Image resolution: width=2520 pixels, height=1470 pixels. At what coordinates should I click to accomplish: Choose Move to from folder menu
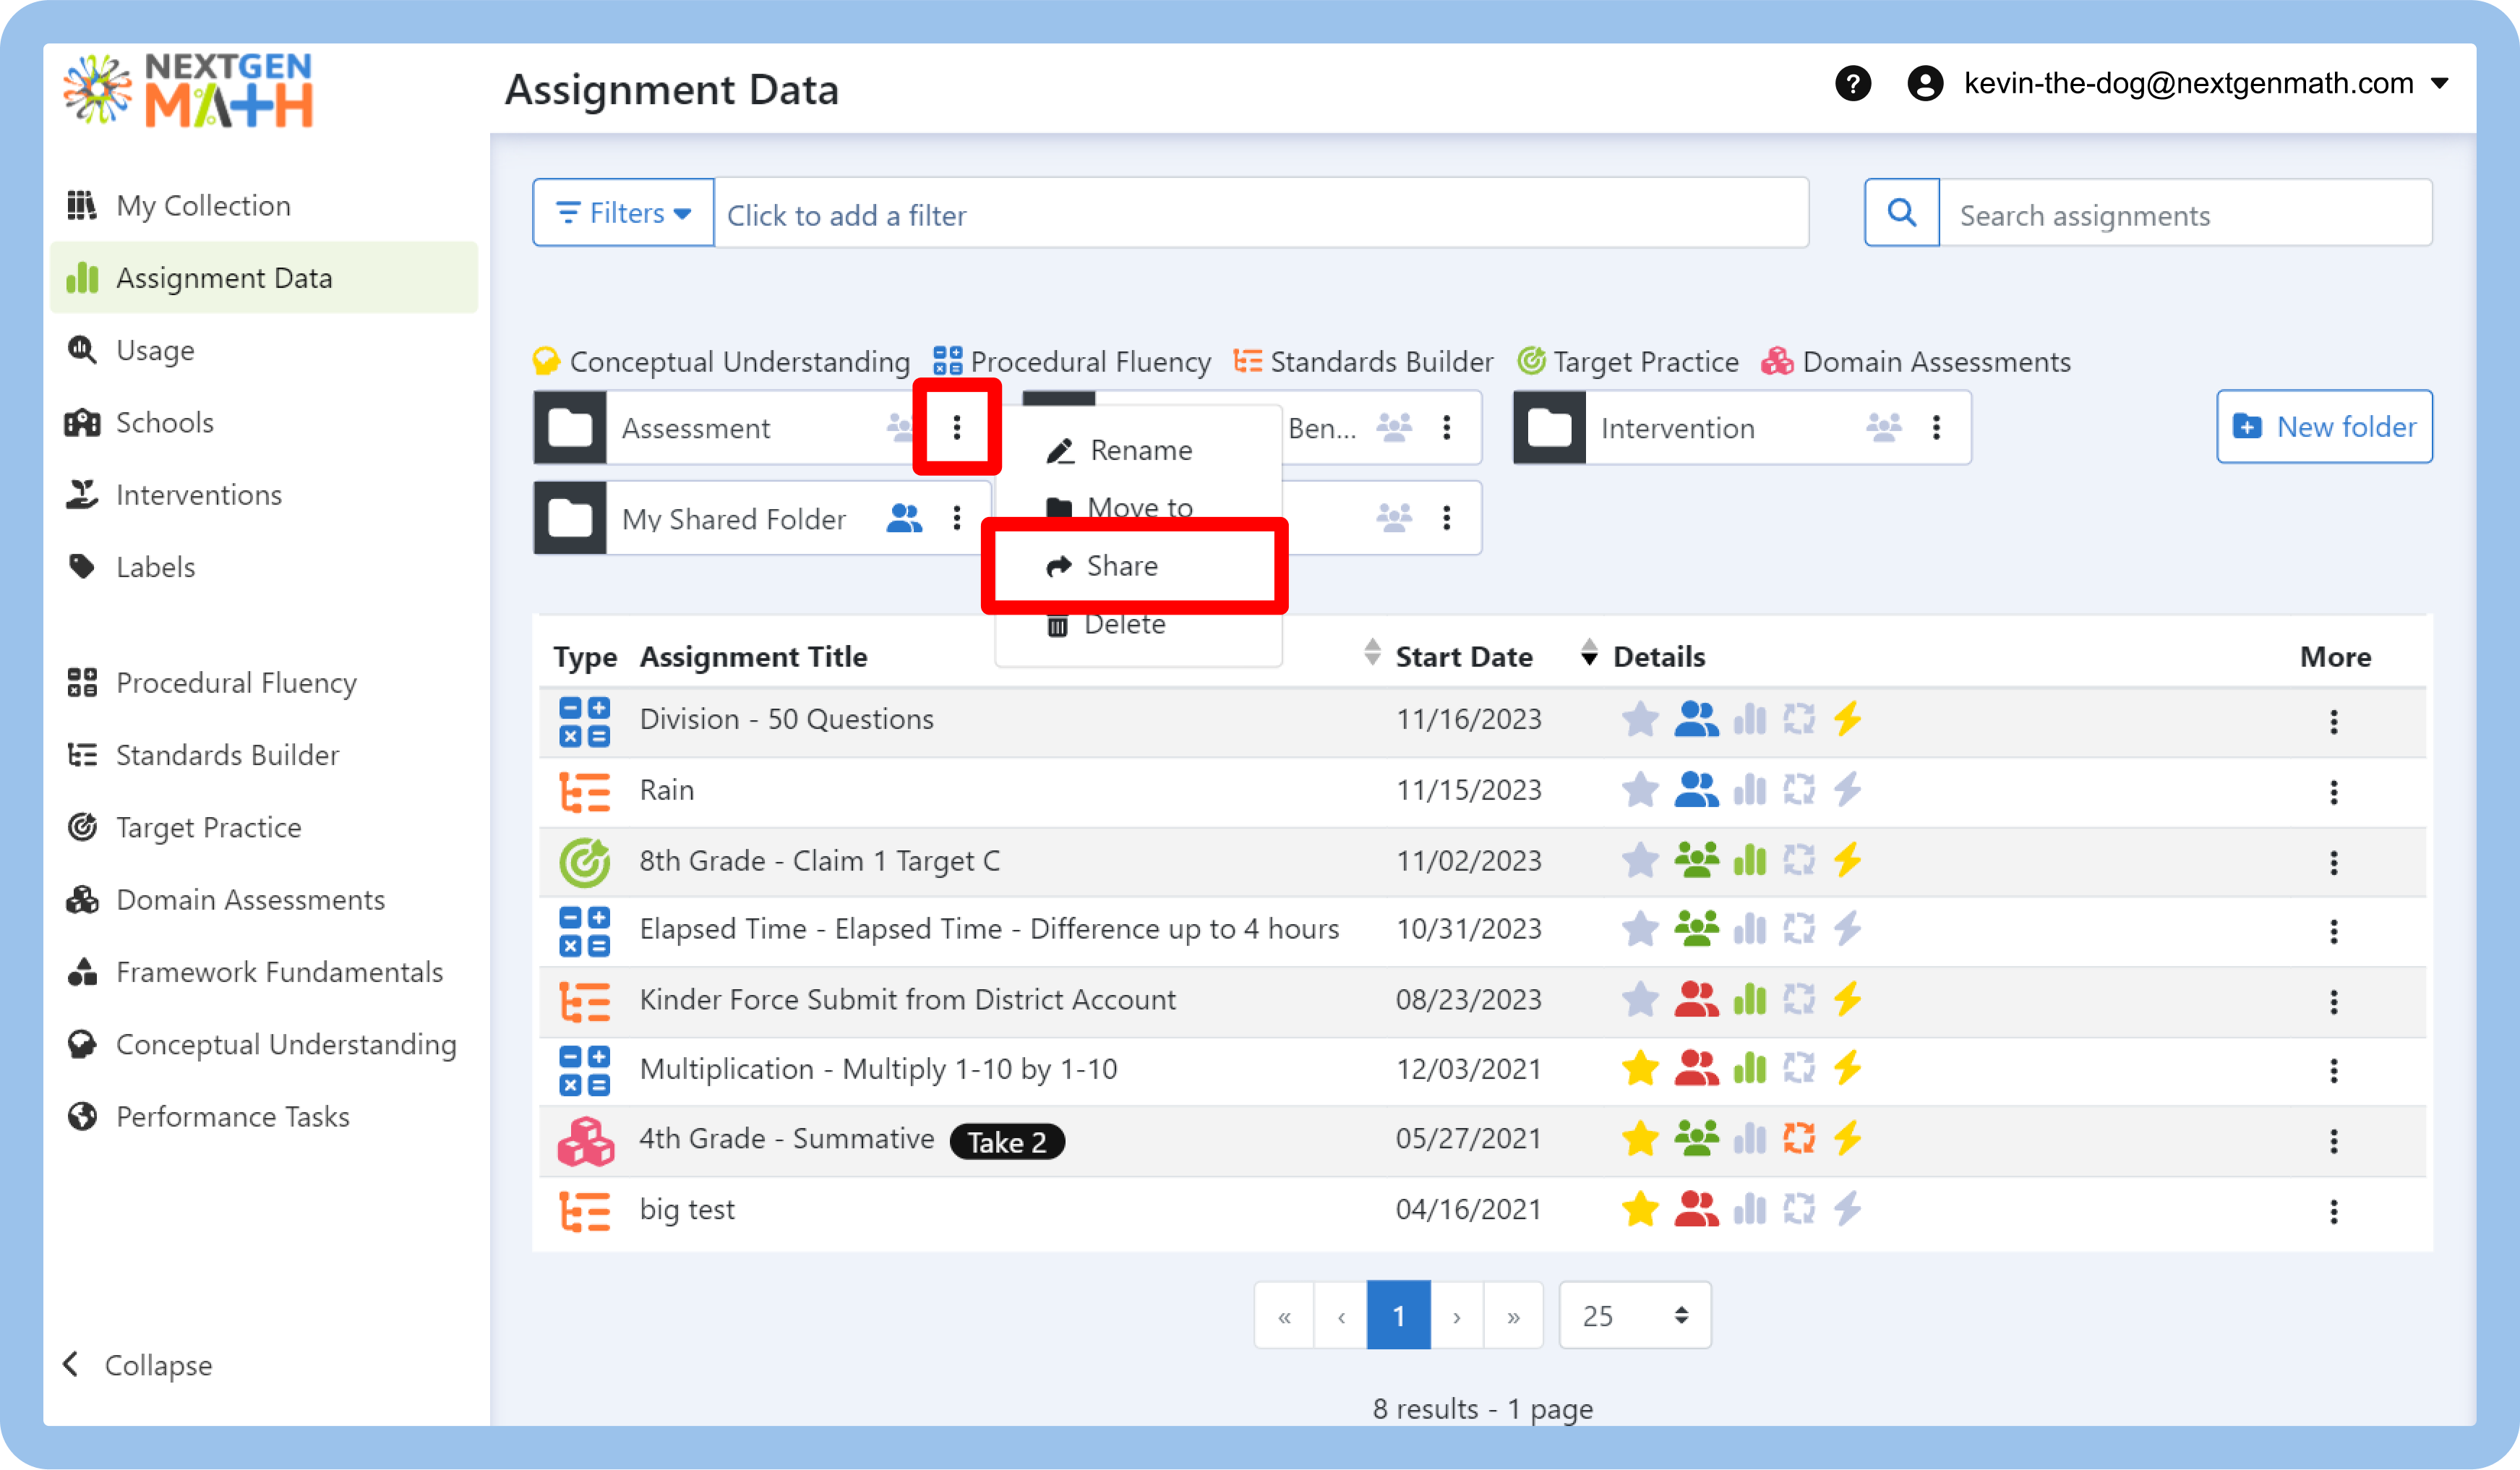tap(1138, 507)
